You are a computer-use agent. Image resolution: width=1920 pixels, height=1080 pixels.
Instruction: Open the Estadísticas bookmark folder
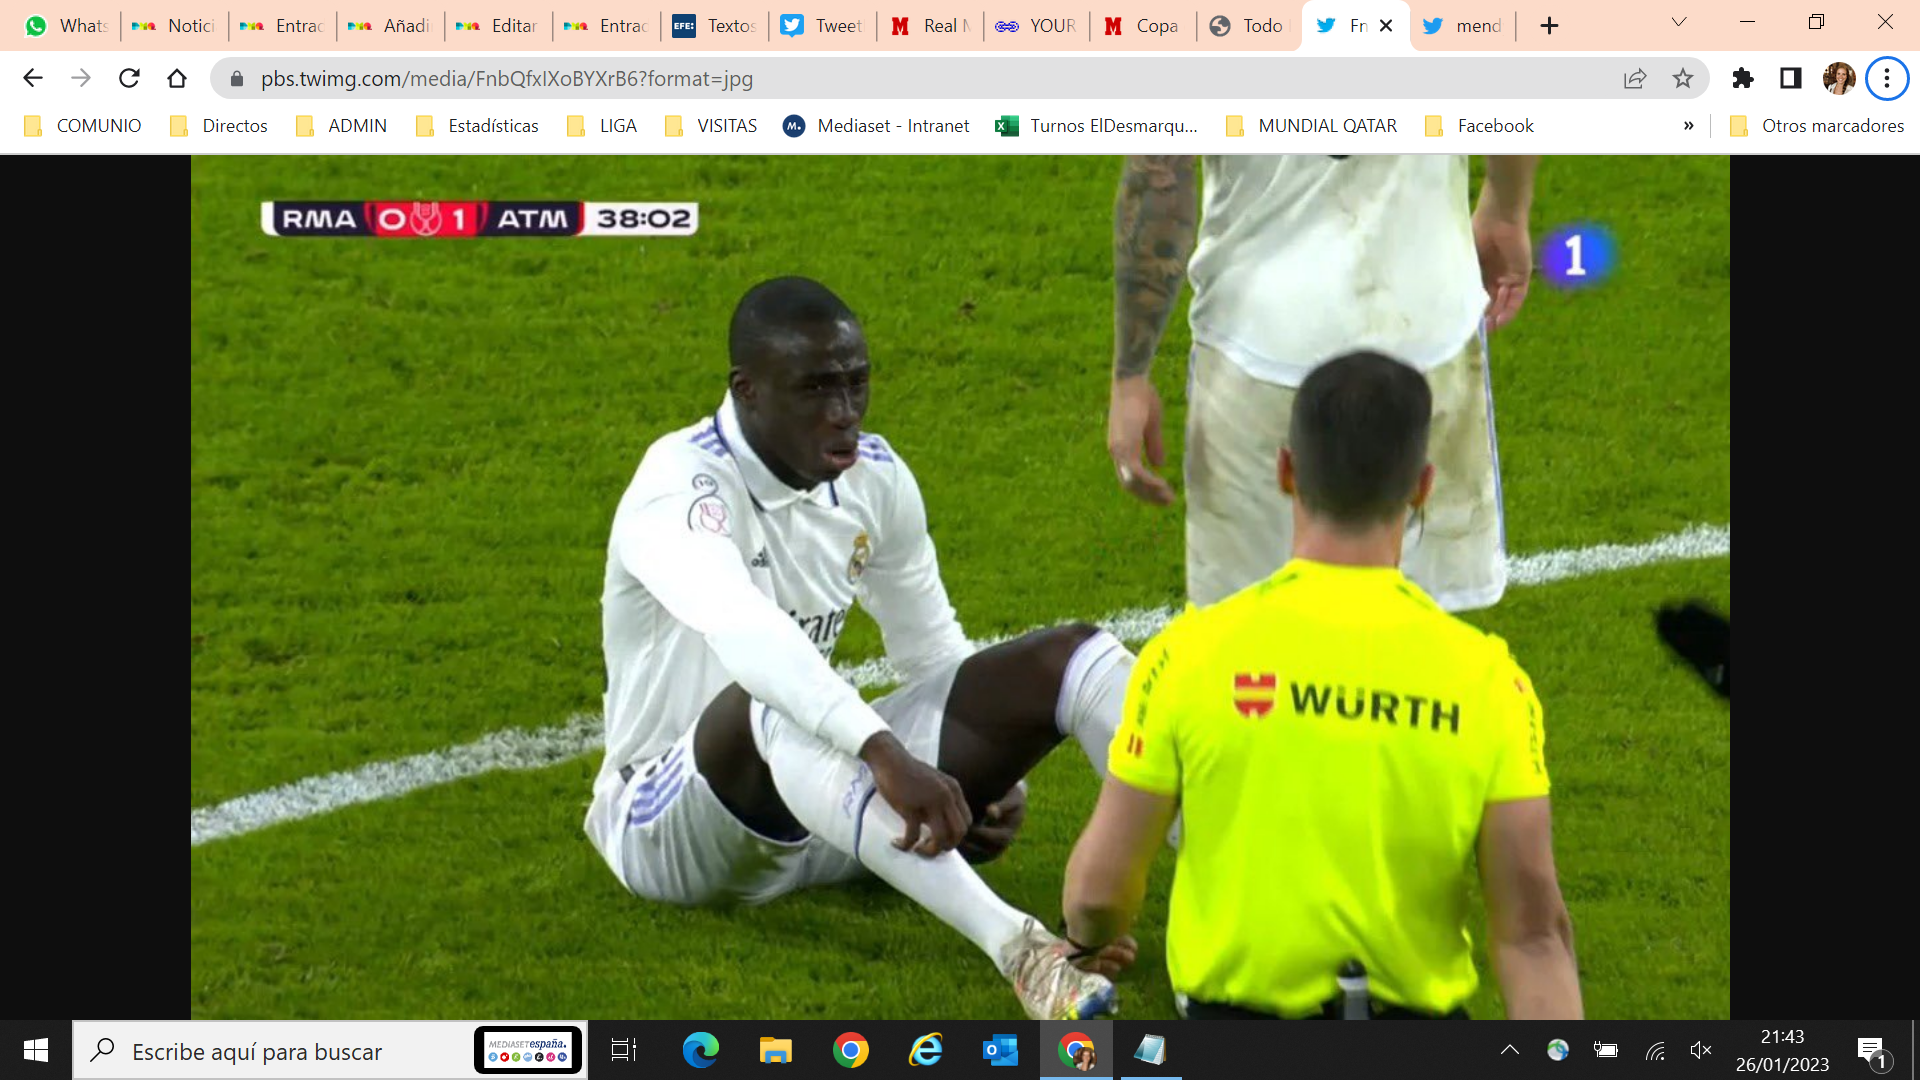478,126
